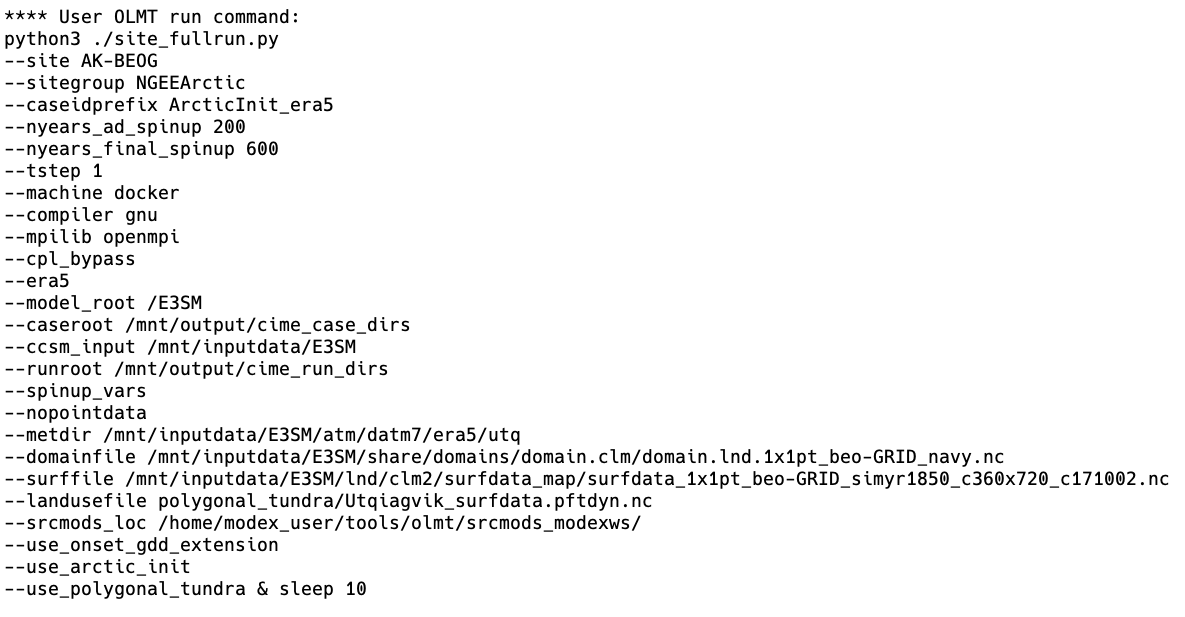Click the --nyears_ad_spinup 200 line

125,127
